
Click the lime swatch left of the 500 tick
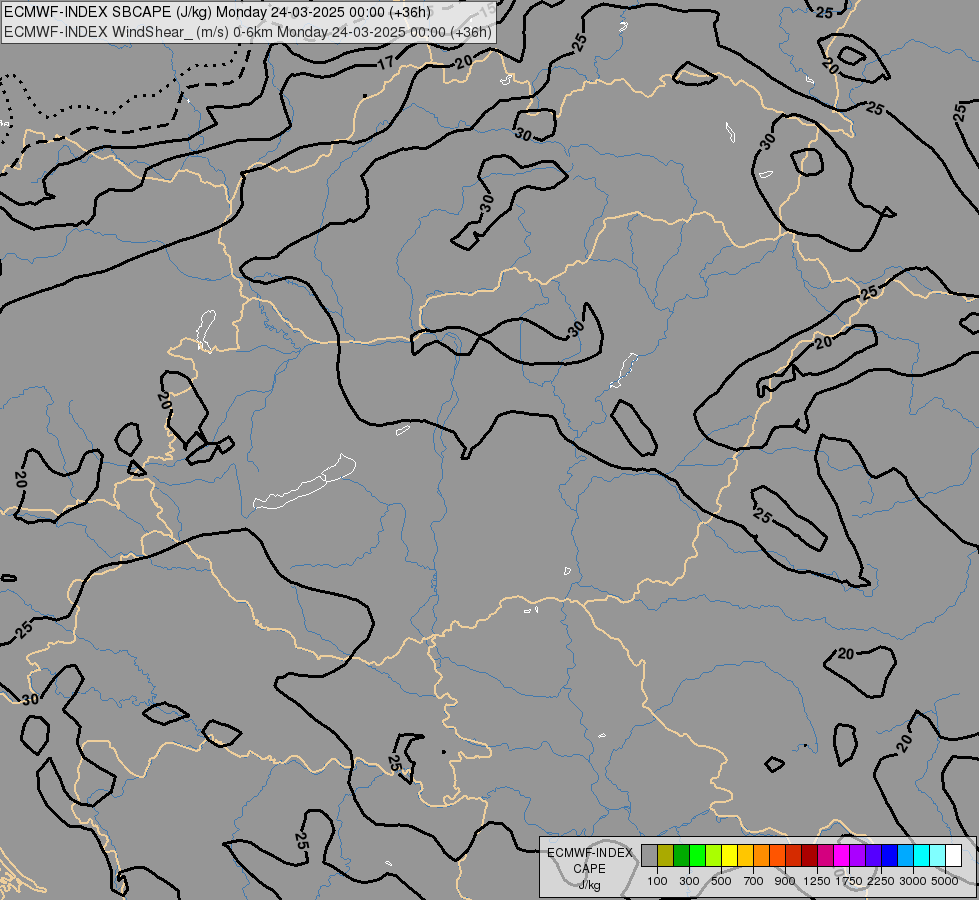714,855
